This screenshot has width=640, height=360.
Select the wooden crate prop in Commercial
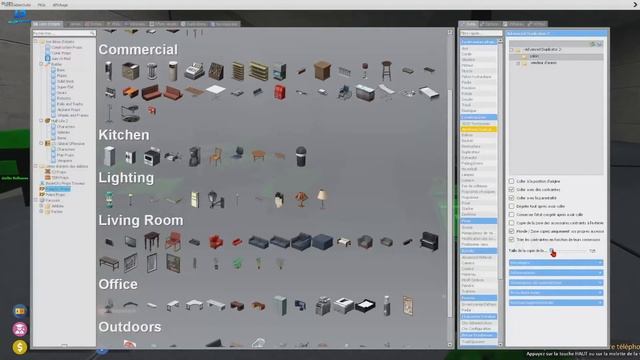[322, 70]
